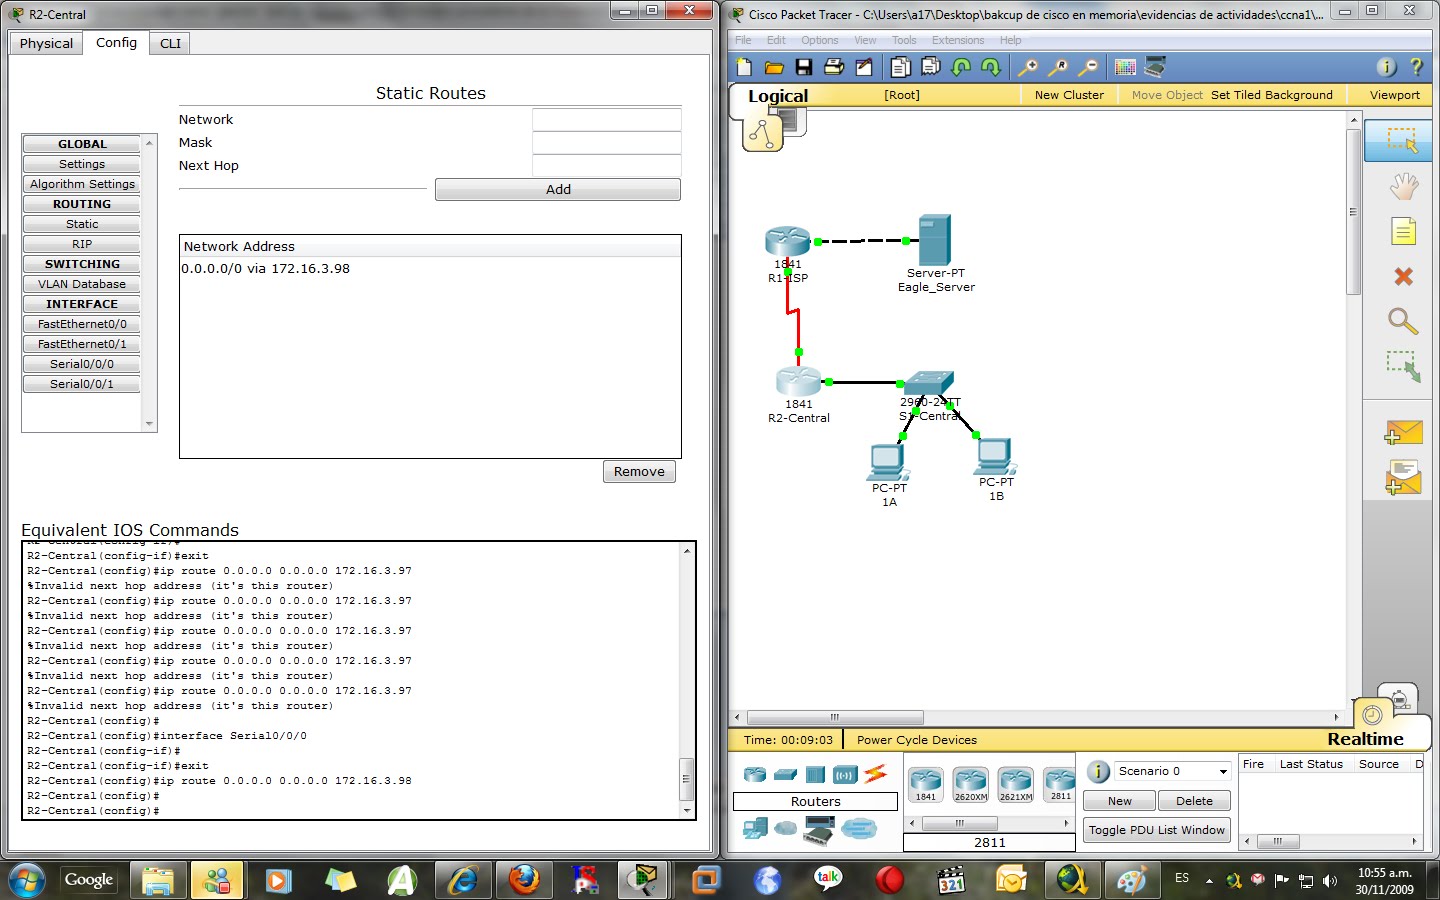Click the Zoom Out magnifier icon
This screenshot has width=1440, height=900.
click(x=1088, y=67)
